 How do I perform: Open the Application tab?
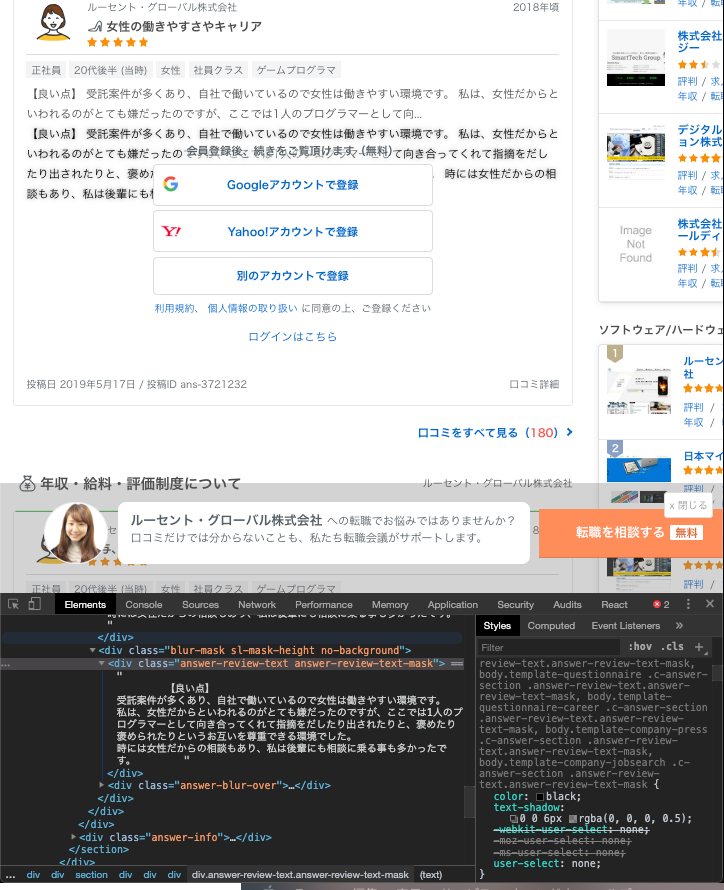click(x=453, y=604)
